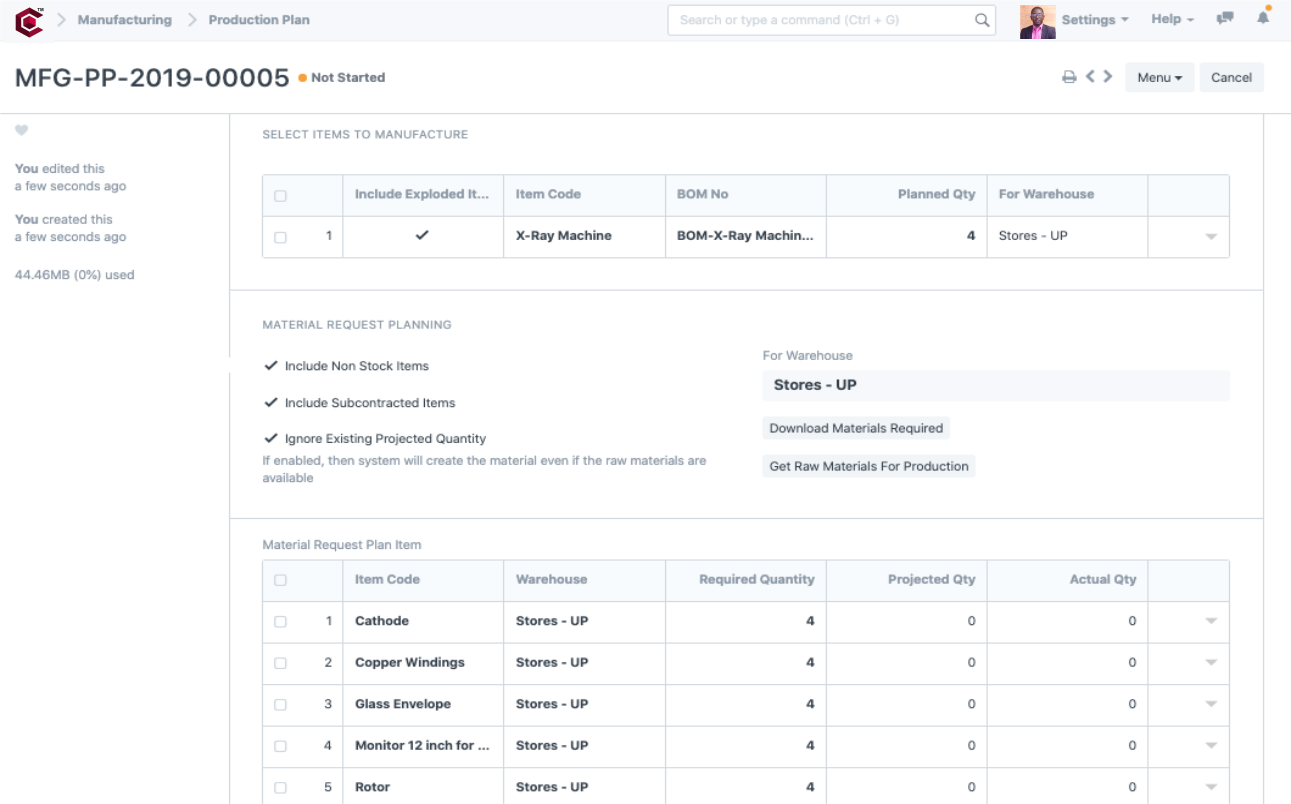The height and width of the screenshot is (804, 1291).
Task: Tick the Cathode row checkbox
Action: click(x=280, y=621)
